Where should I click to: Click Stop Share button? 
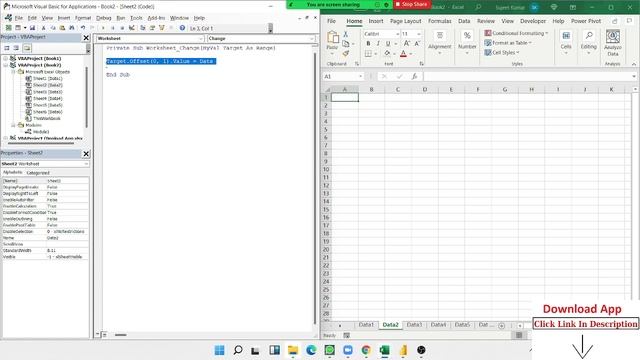(411, 4)
